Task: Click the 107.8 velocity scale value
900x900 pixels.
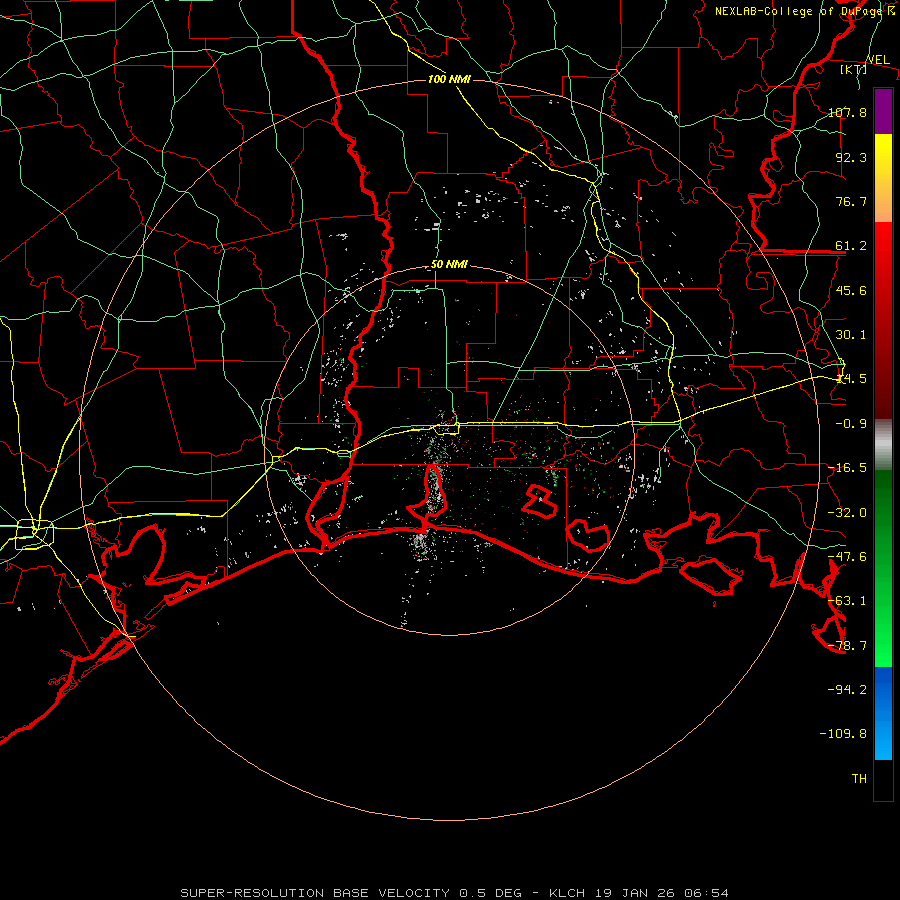Action: 847,112
